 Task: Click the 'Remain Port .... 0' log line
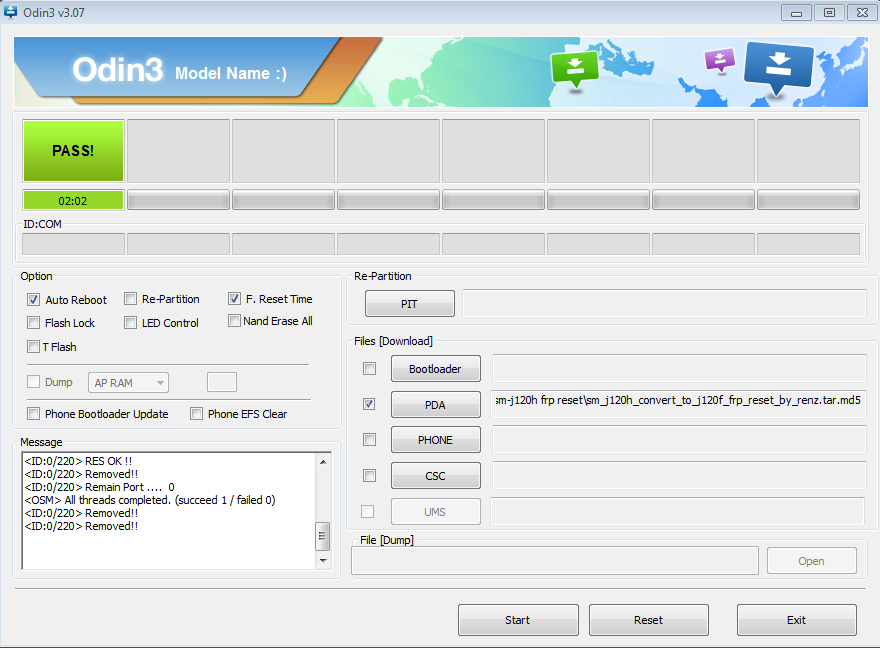(x=99, y=487)
